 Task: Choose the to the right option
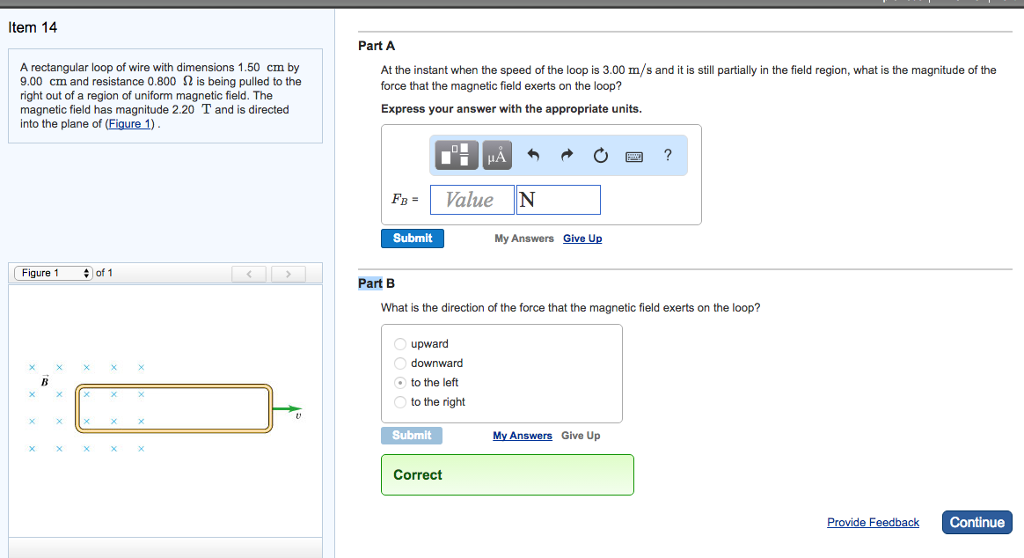[x=400, y=402]
